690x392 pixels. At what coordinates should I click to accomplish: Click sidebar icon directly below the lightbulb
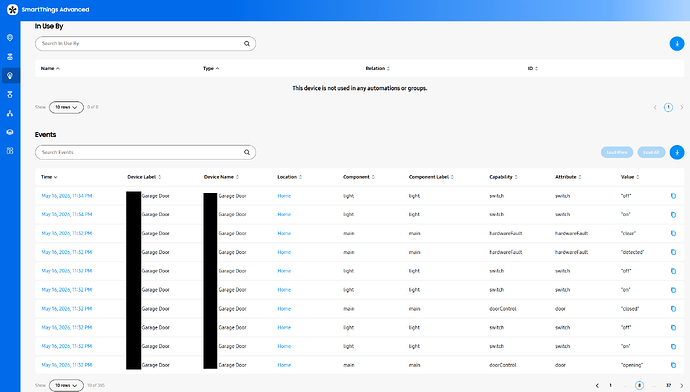(x=10, y=95)
